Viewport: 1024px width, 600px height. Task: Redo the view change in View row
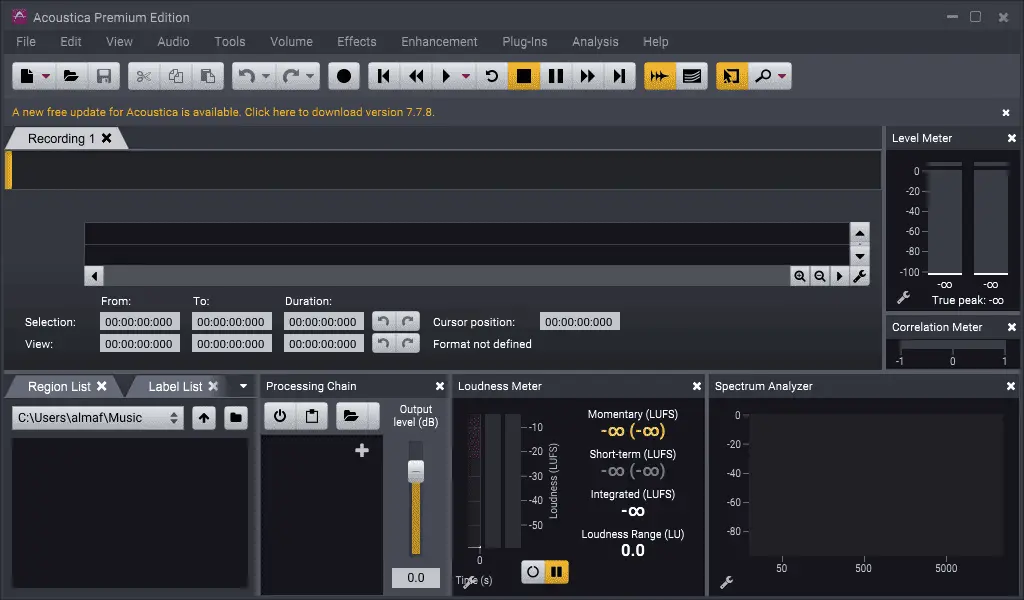(x=408, y=343)
